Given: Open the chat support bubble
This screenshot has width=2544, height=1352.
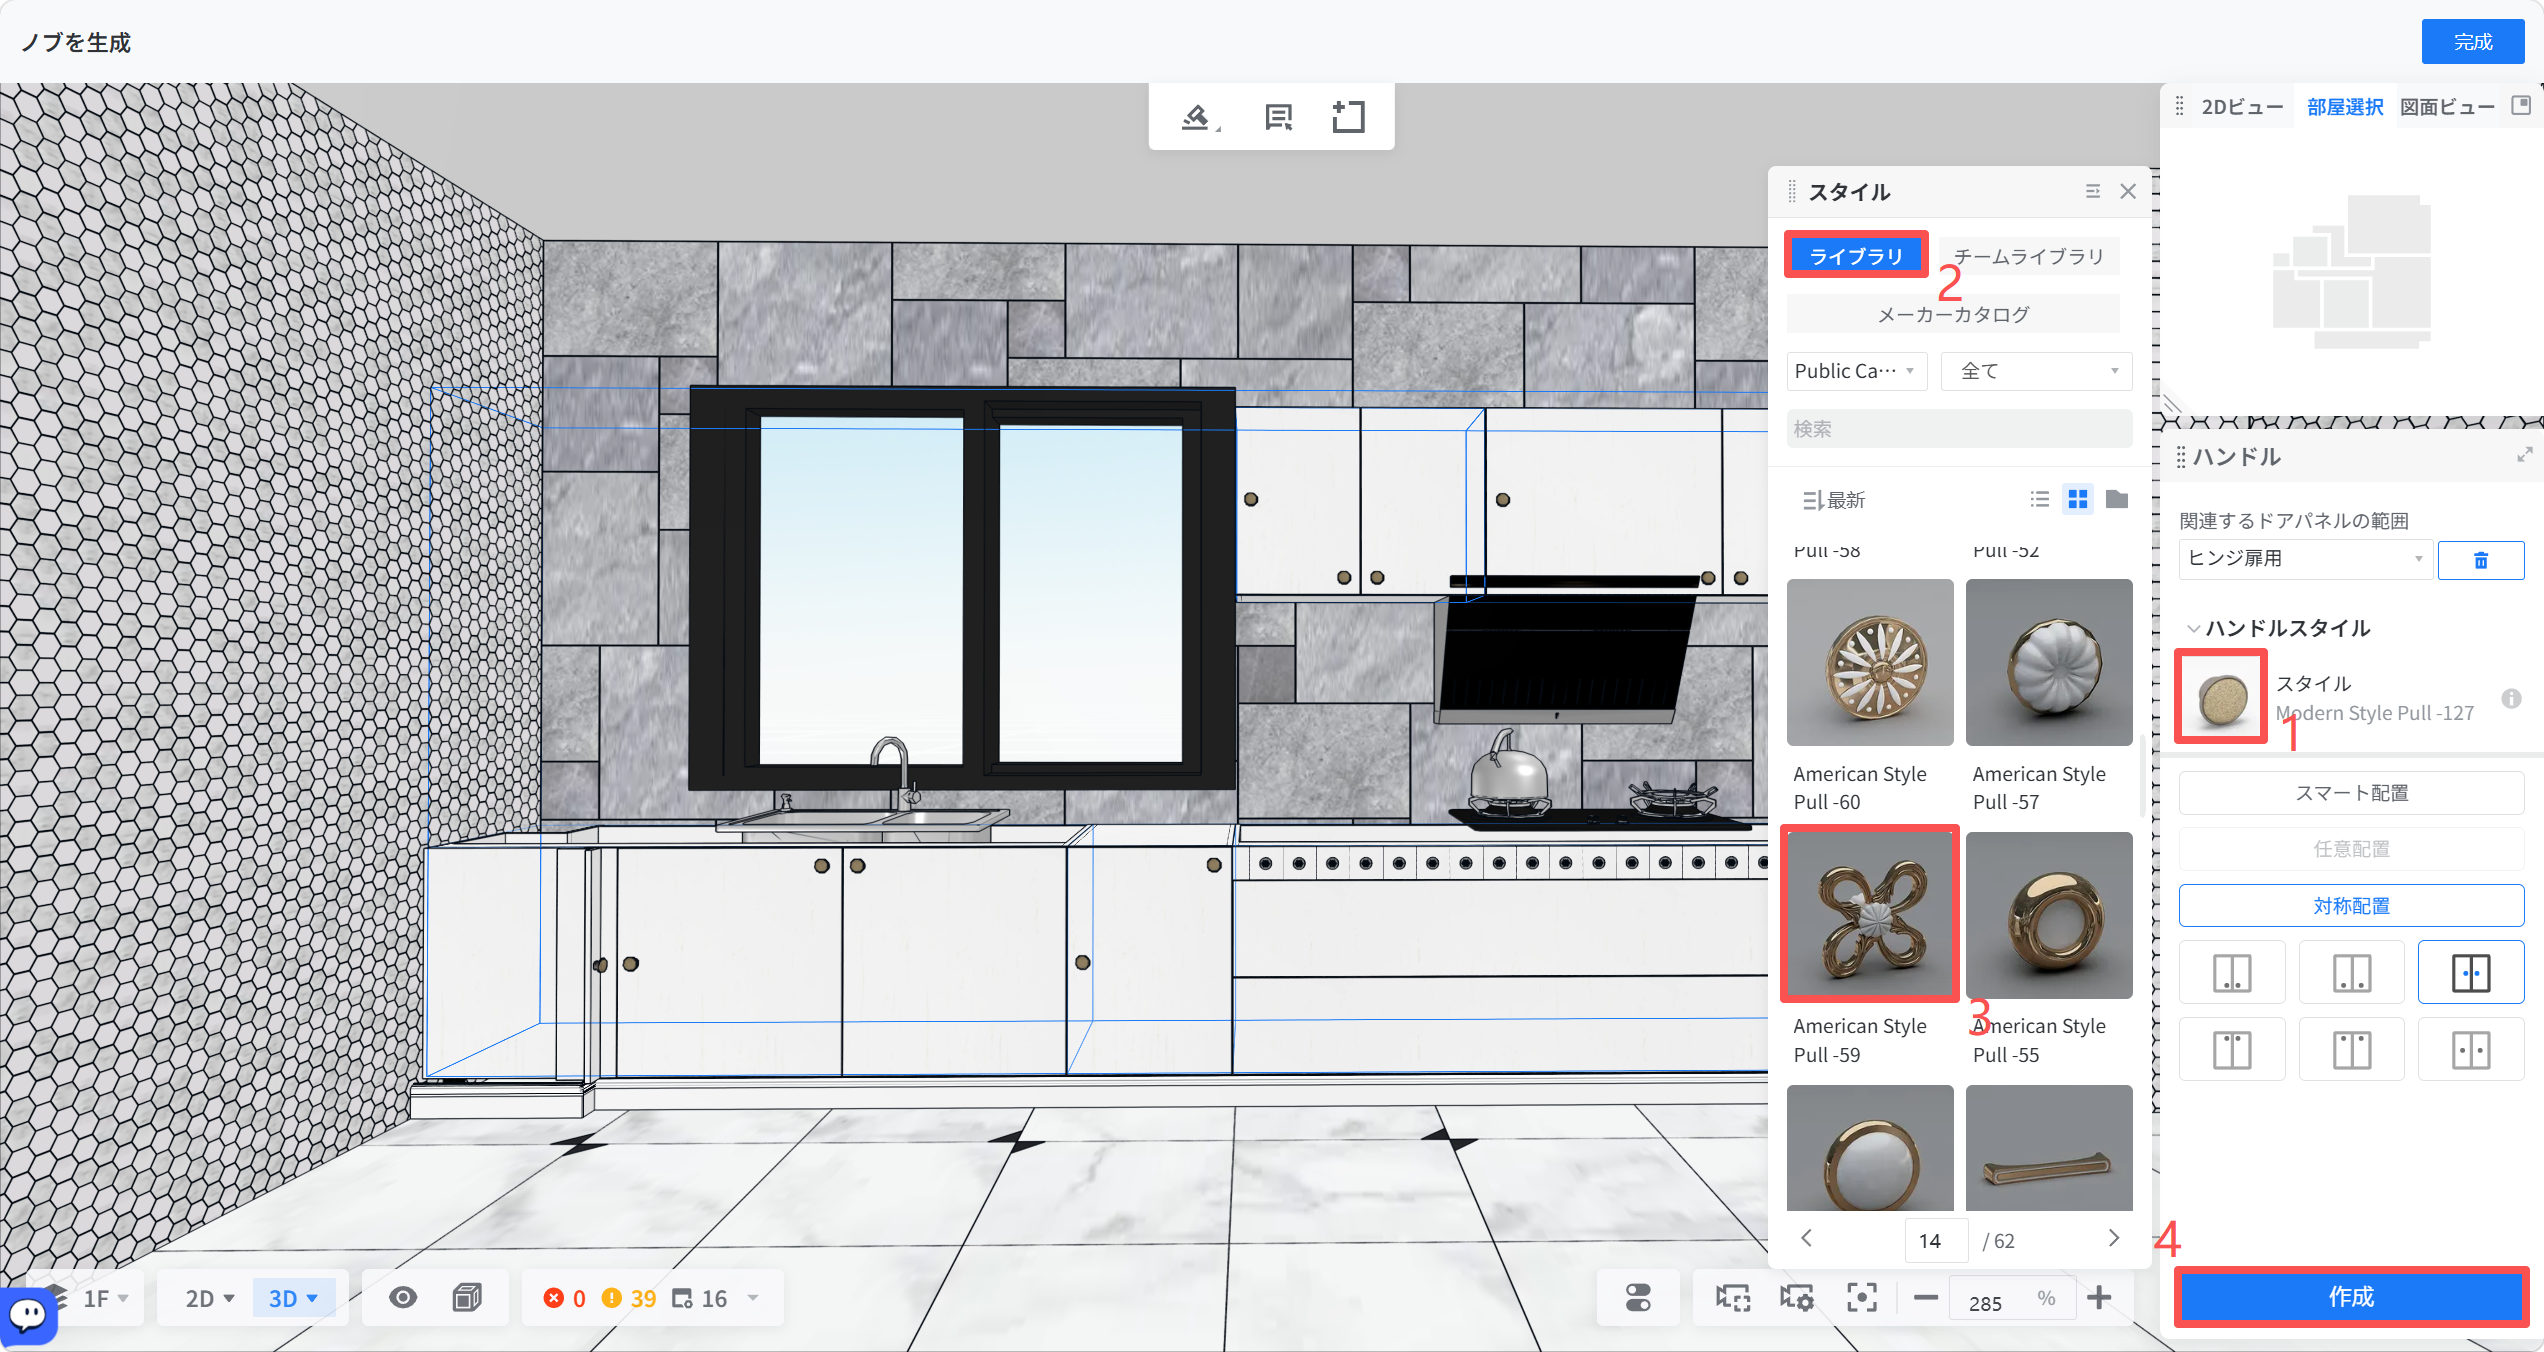Looking at the screenshot, I should [x=28, y=1314].
